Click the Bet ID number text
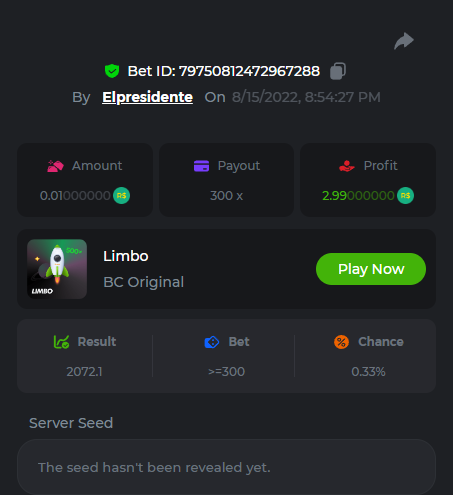The height and width of the screenshot is (495, 453). [249, 71]
